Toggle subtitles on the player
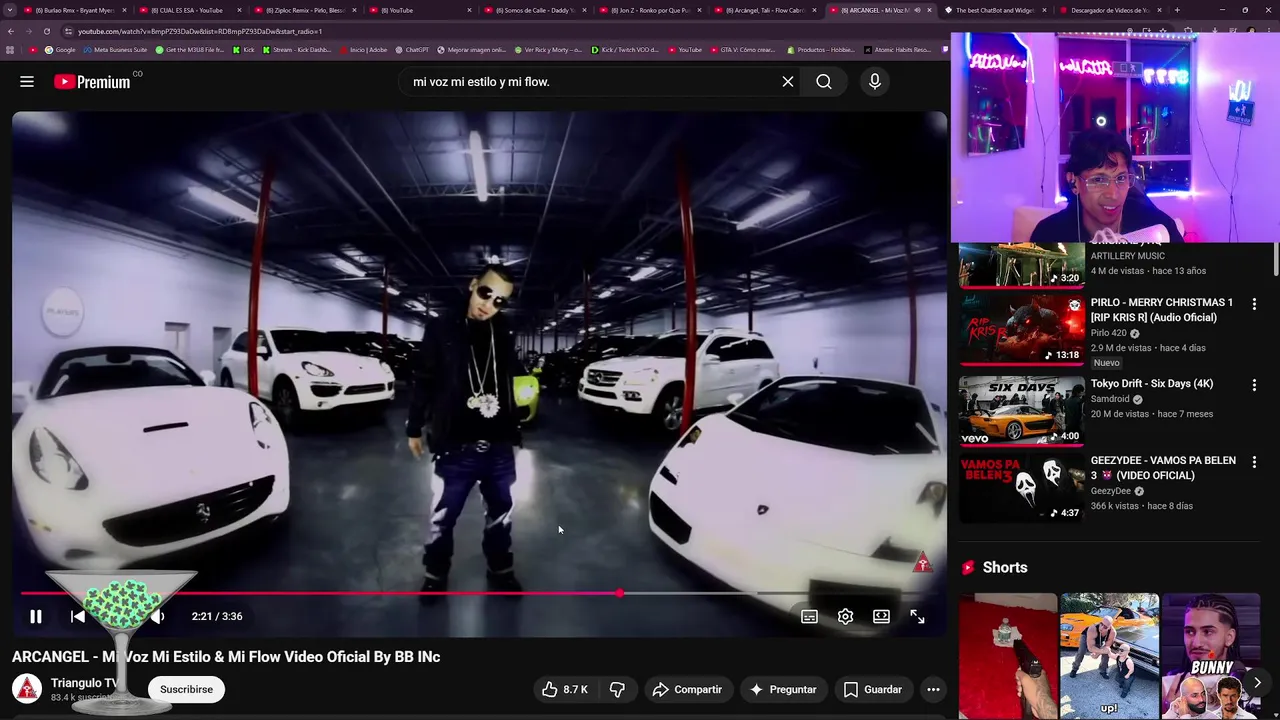 coord(809,617)
